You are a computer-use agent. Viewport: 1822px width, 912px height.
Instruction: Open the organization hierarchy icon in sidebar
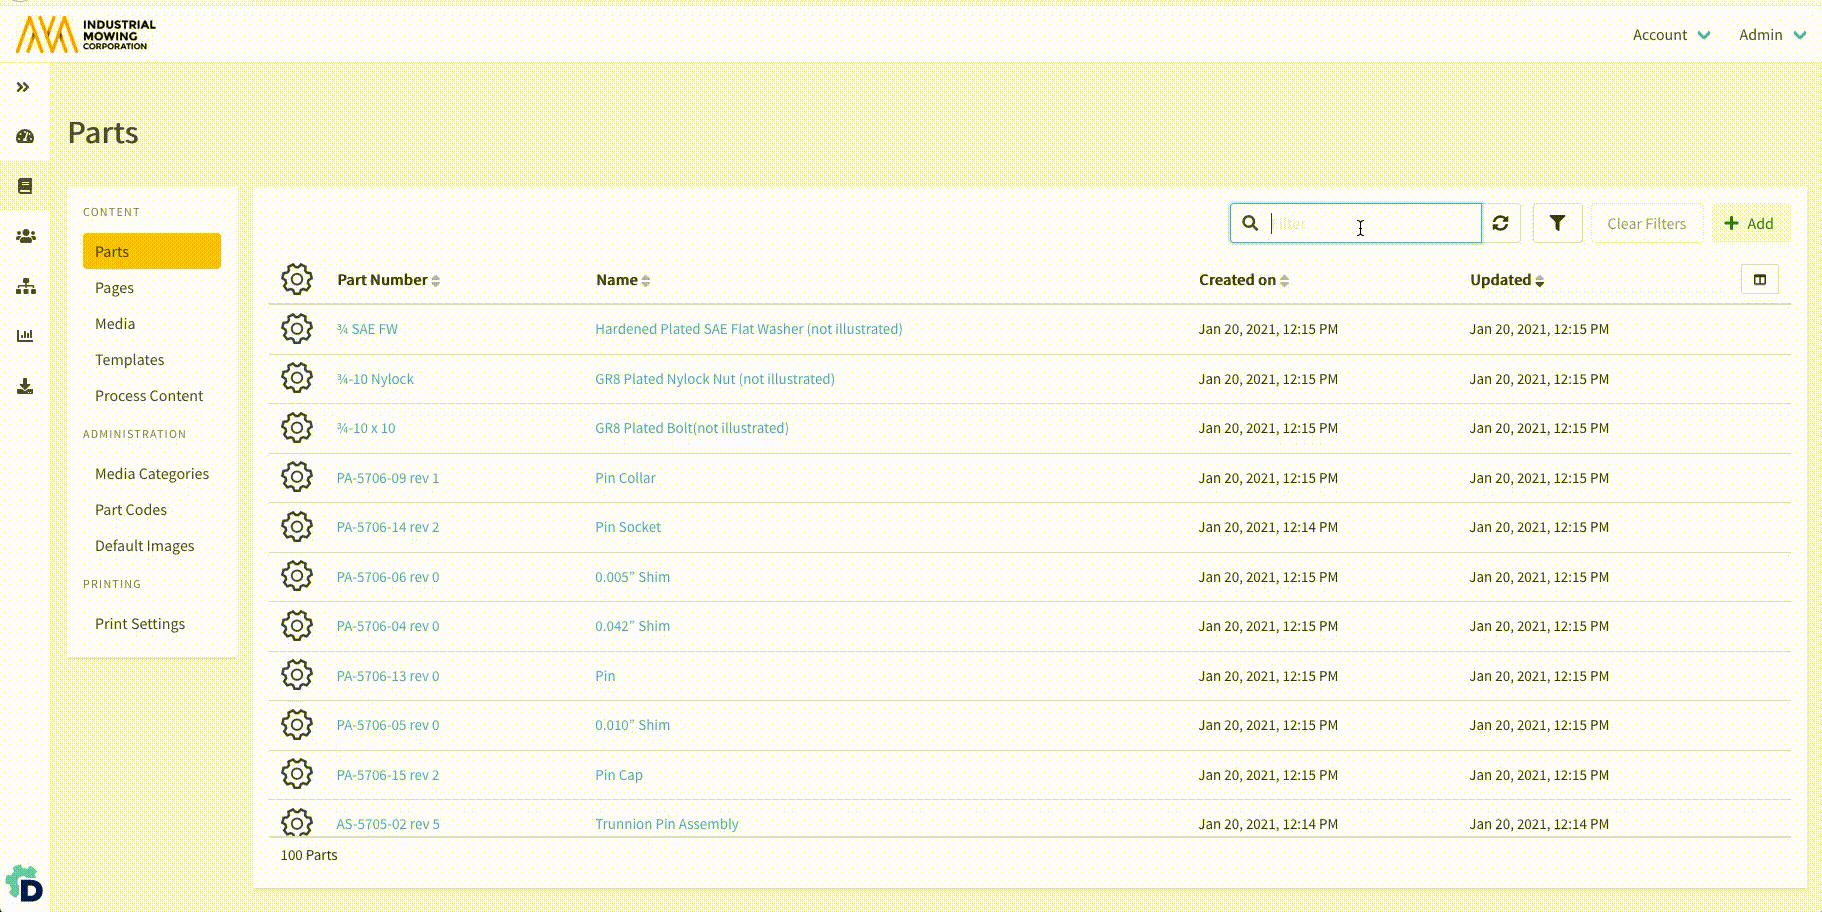point(25,287)
